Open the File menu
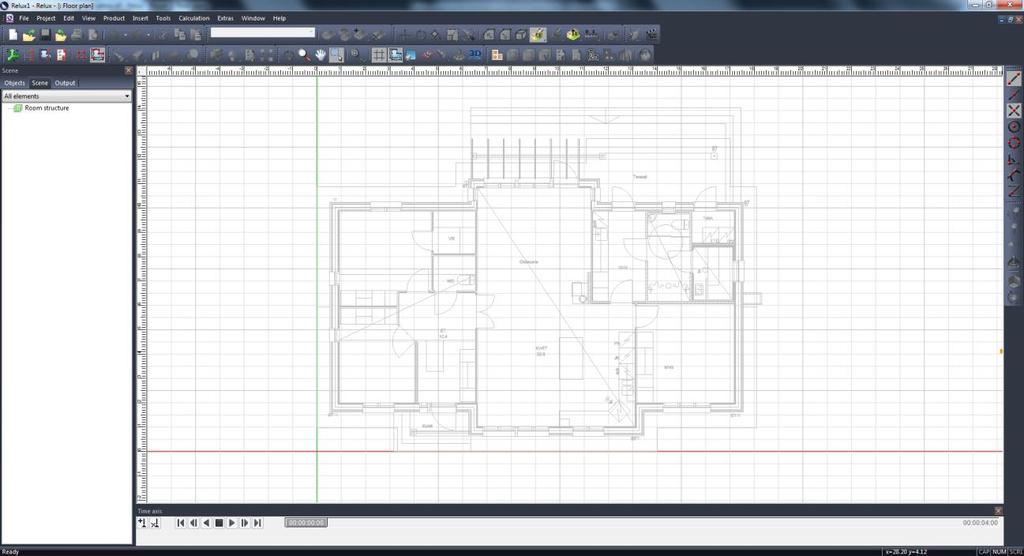This screenshot has height=556, width=1024. (24, 18)
